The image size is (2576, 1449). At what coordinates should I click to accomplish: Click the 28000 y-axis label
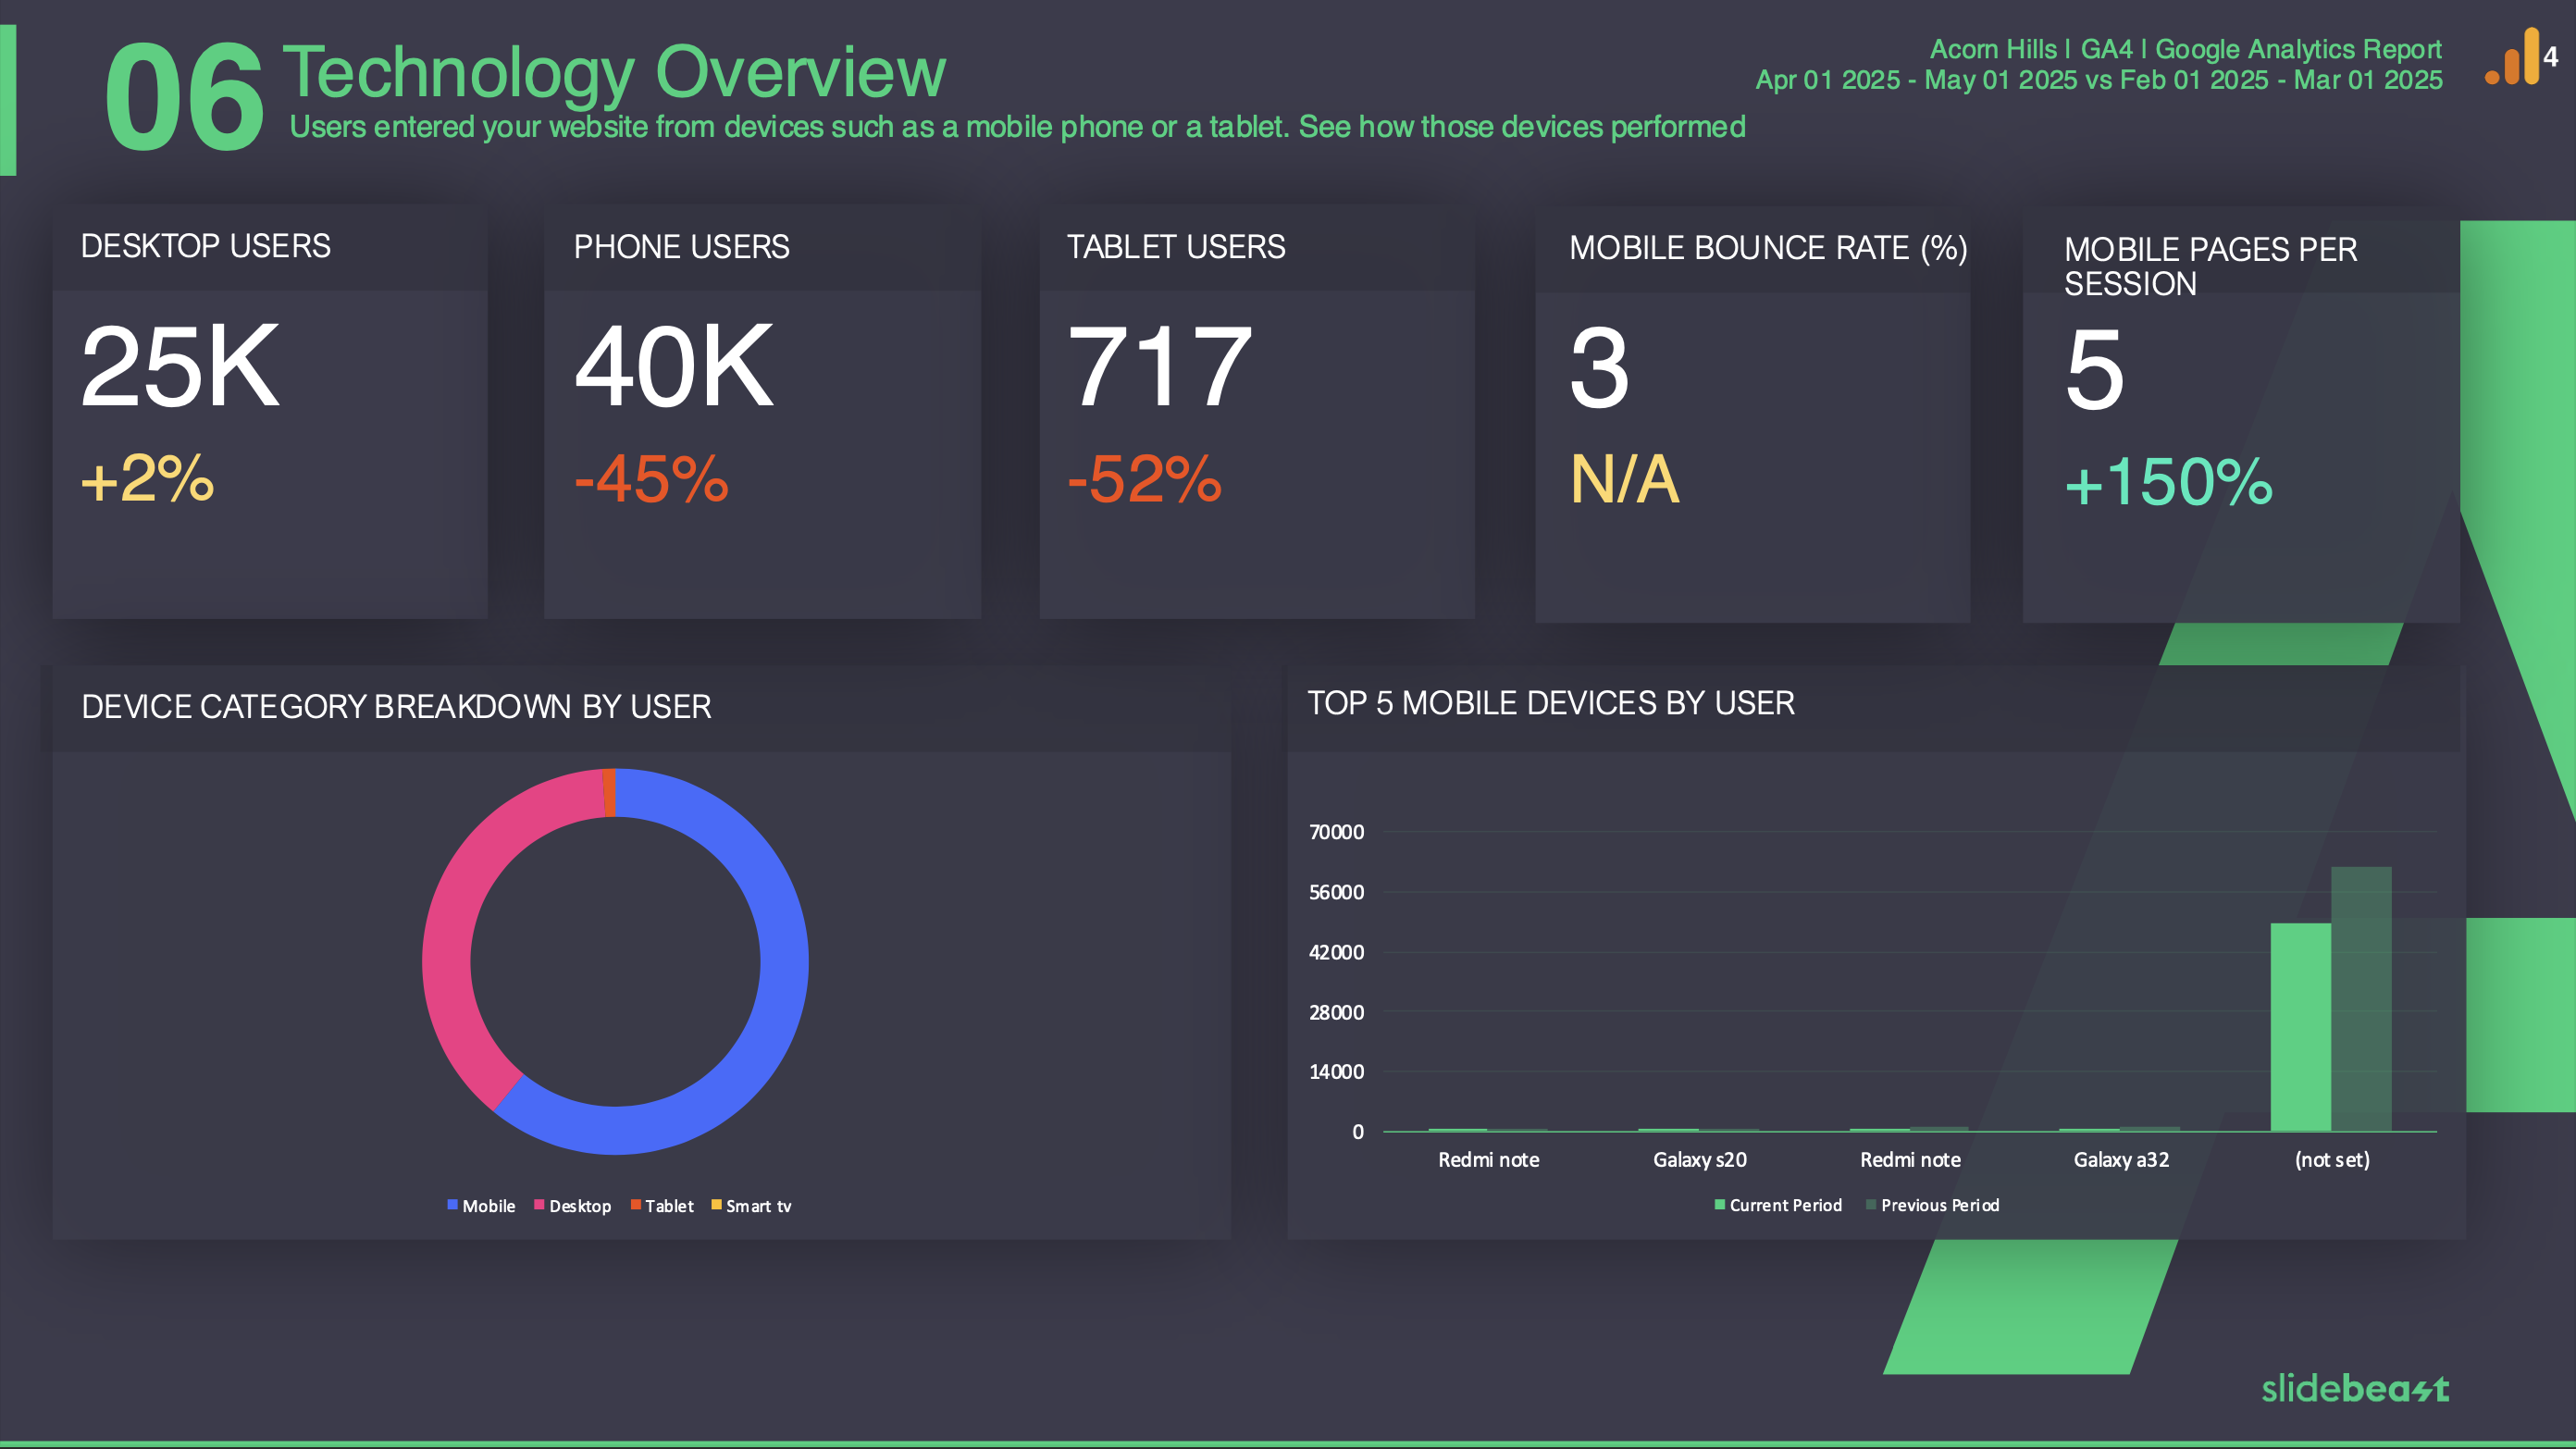1336,1012
